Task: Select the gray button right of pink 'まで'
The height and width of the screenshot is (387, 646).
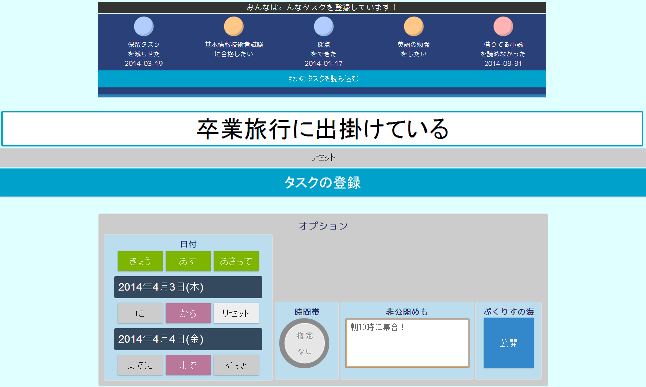Action: coord(236,365)
